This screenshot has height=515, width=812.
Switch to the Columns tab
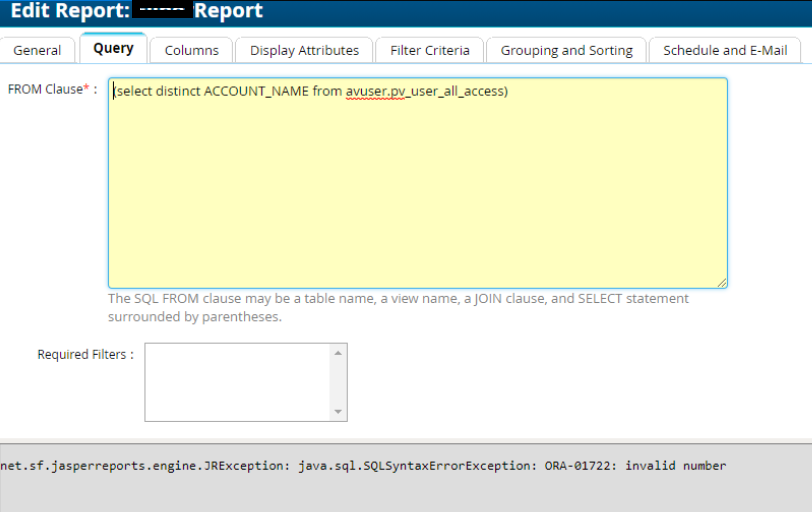tap(191, 50)
